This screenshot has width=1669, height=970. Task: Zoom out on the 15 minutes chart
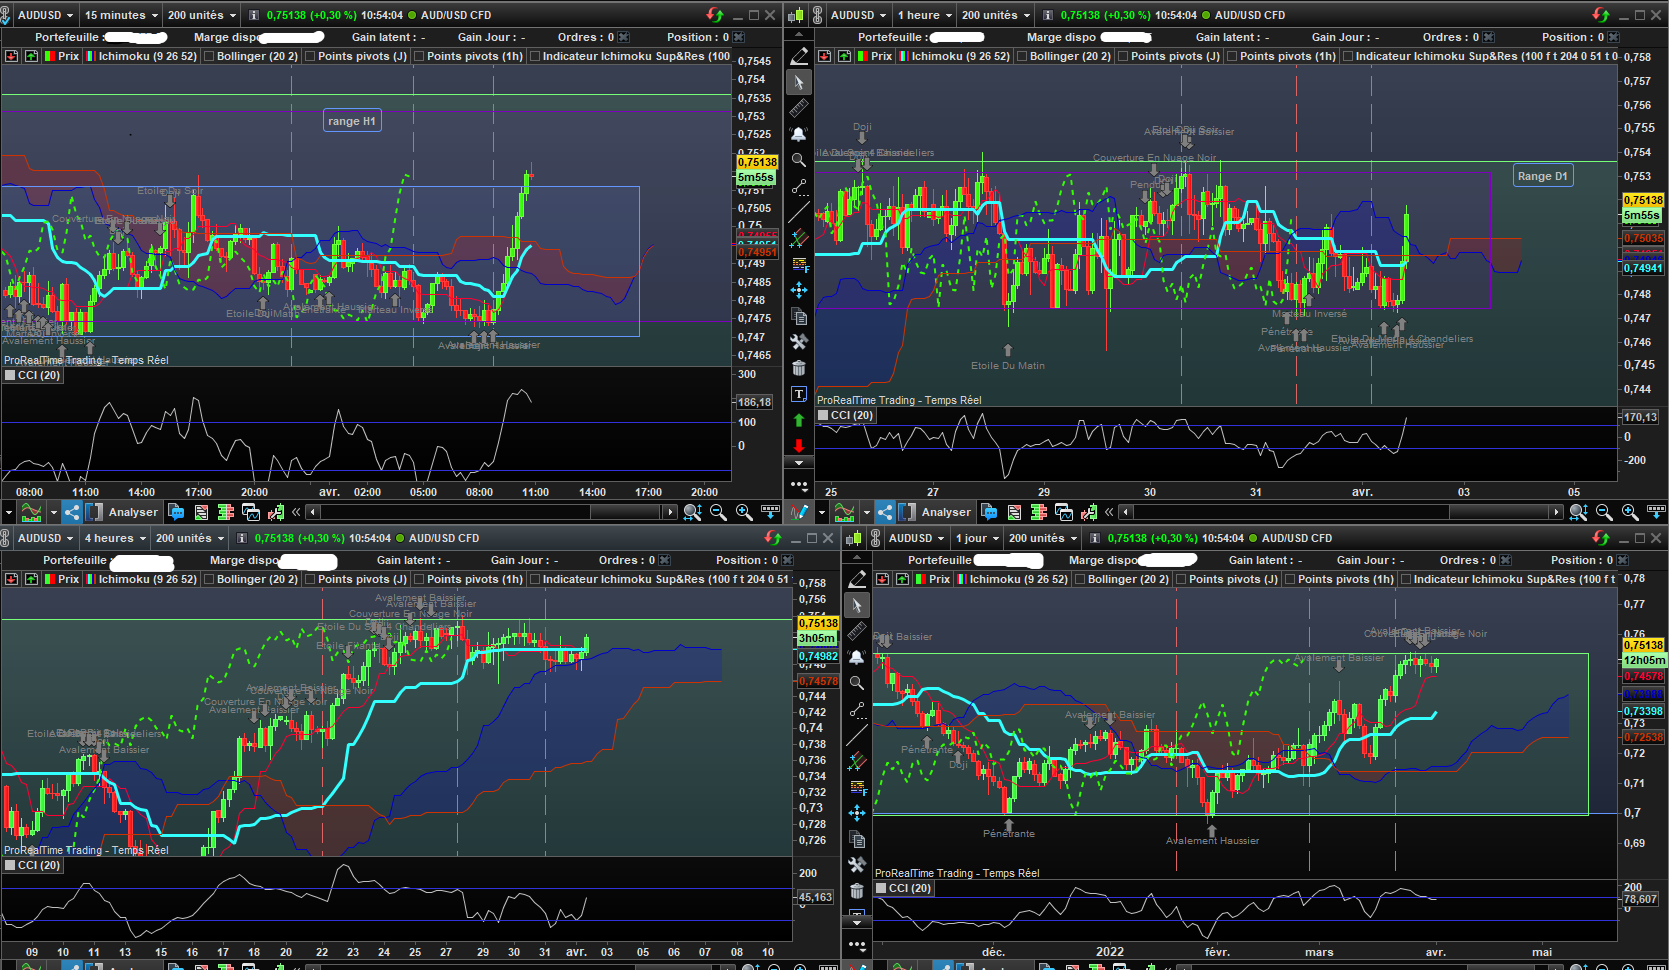click(x=718, y=512)
